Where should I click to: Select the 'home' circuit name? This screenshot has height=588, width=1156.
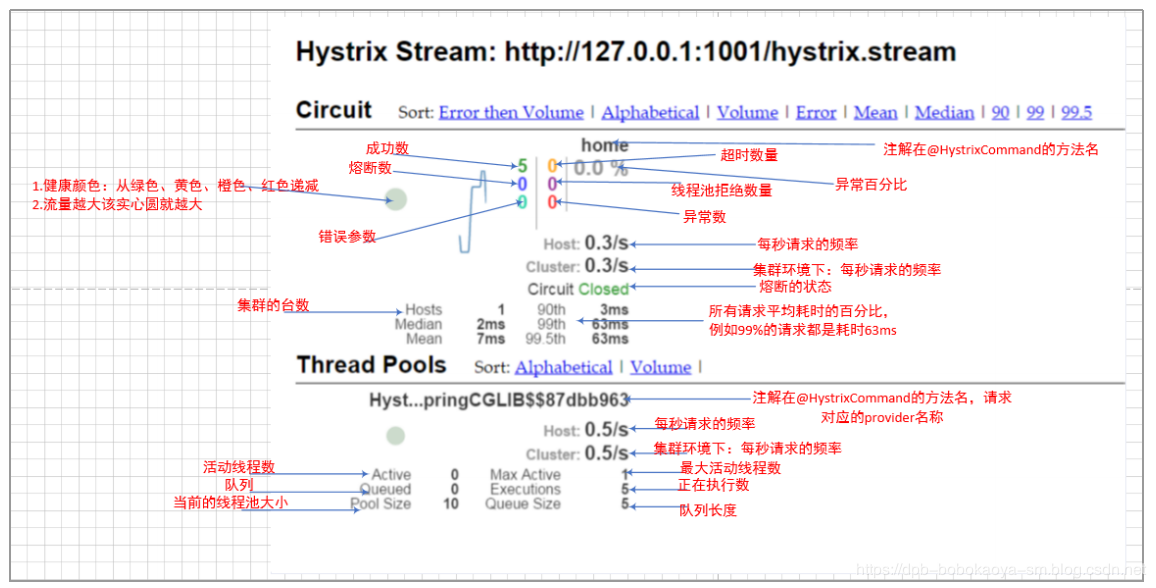[605, 145]
